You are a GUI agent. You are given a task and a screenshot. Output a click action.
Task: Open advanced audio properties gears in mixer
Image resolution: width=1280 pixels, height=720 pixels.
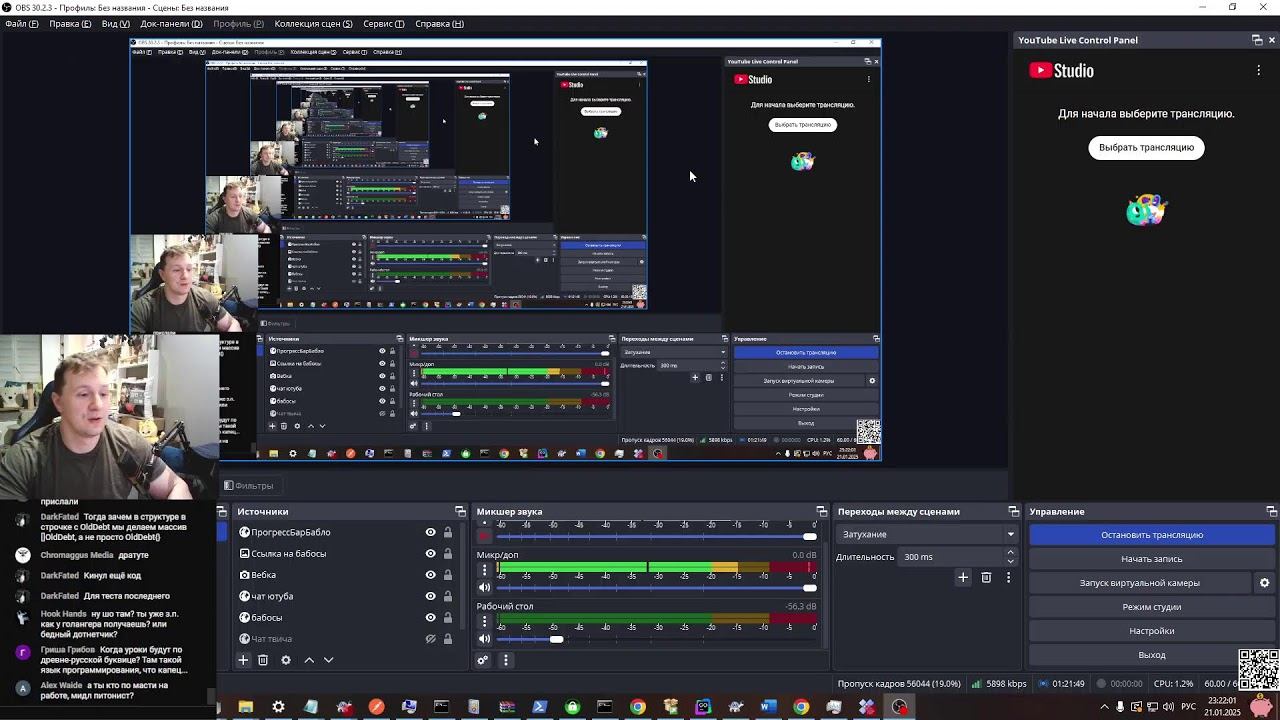pos(483,660)
